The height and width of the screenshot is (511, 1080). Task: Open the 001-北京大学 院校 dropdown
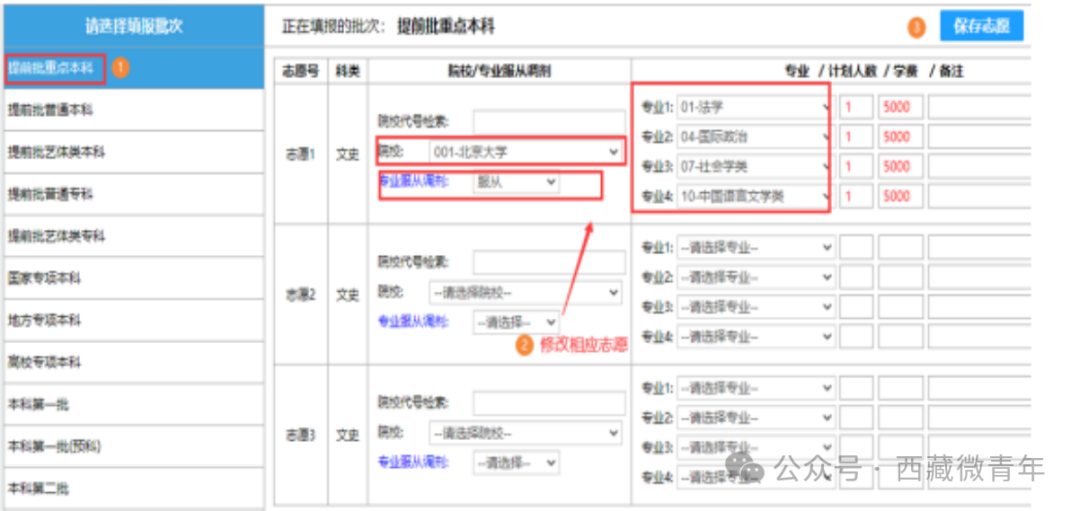point(525,152)
